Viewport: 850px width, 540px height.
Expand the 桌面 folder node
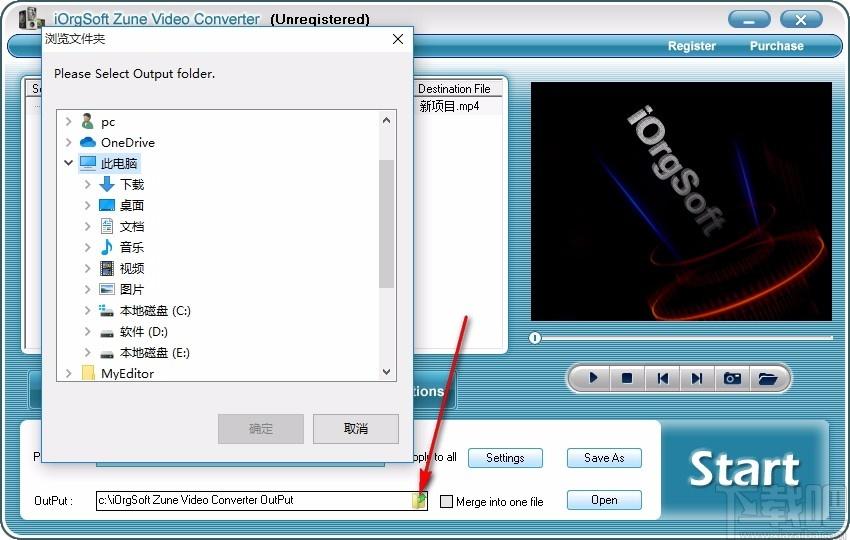[x=87, y=205]
